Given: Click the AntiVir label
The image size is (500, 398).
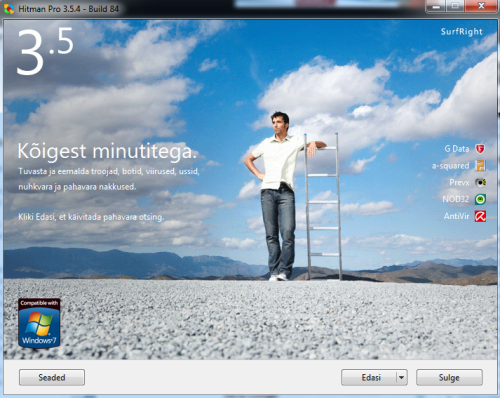Looking at the screenshot, I should pyautogui.click(x=456, y=216).
